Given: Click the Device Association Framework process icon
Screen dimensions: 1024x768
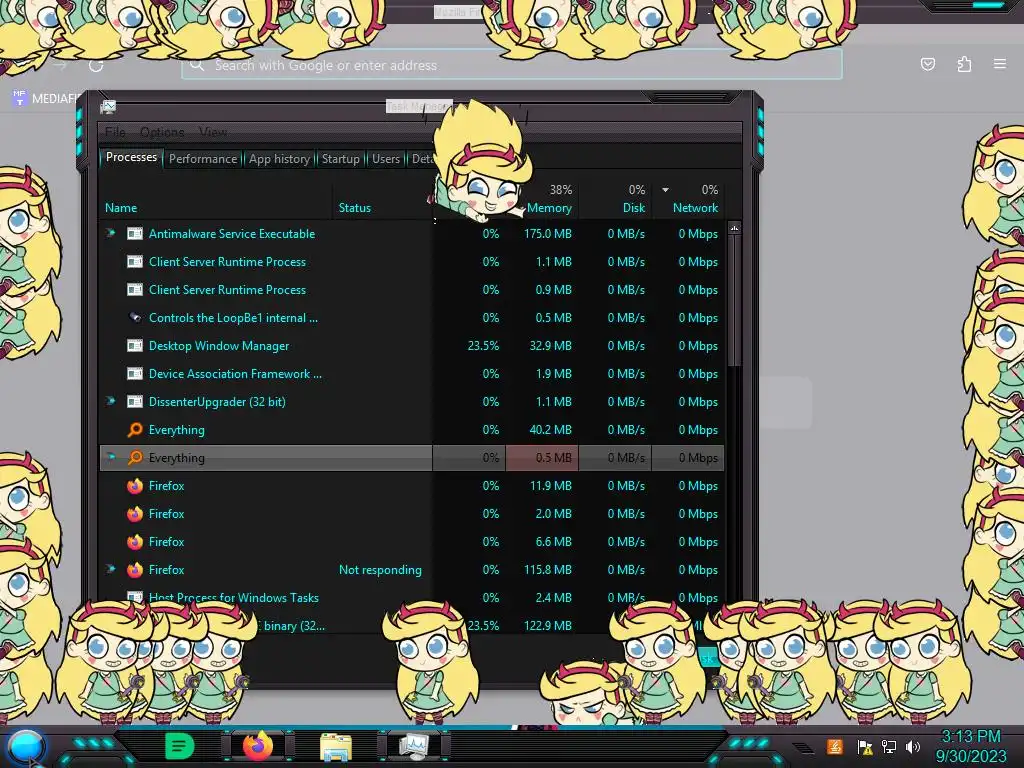Looking at the screenshot, I should point(135,374).
